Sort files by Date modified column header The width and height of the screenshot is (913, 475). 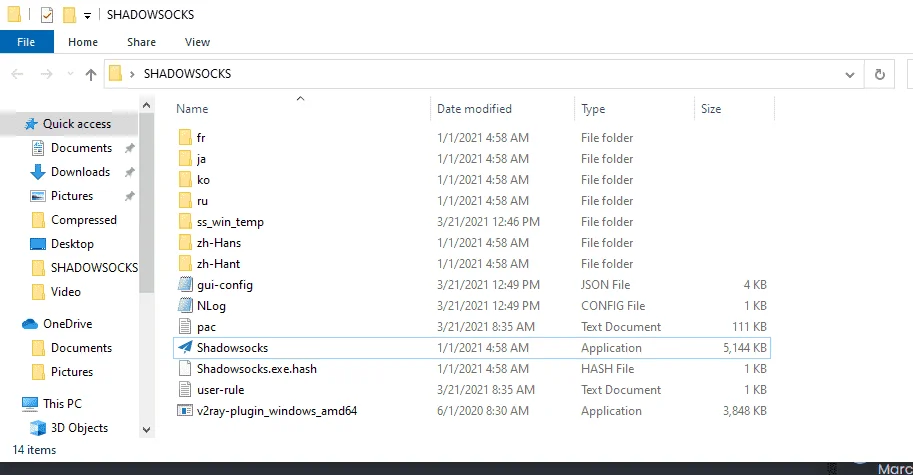pyautogui.click(x=475, y=109)
